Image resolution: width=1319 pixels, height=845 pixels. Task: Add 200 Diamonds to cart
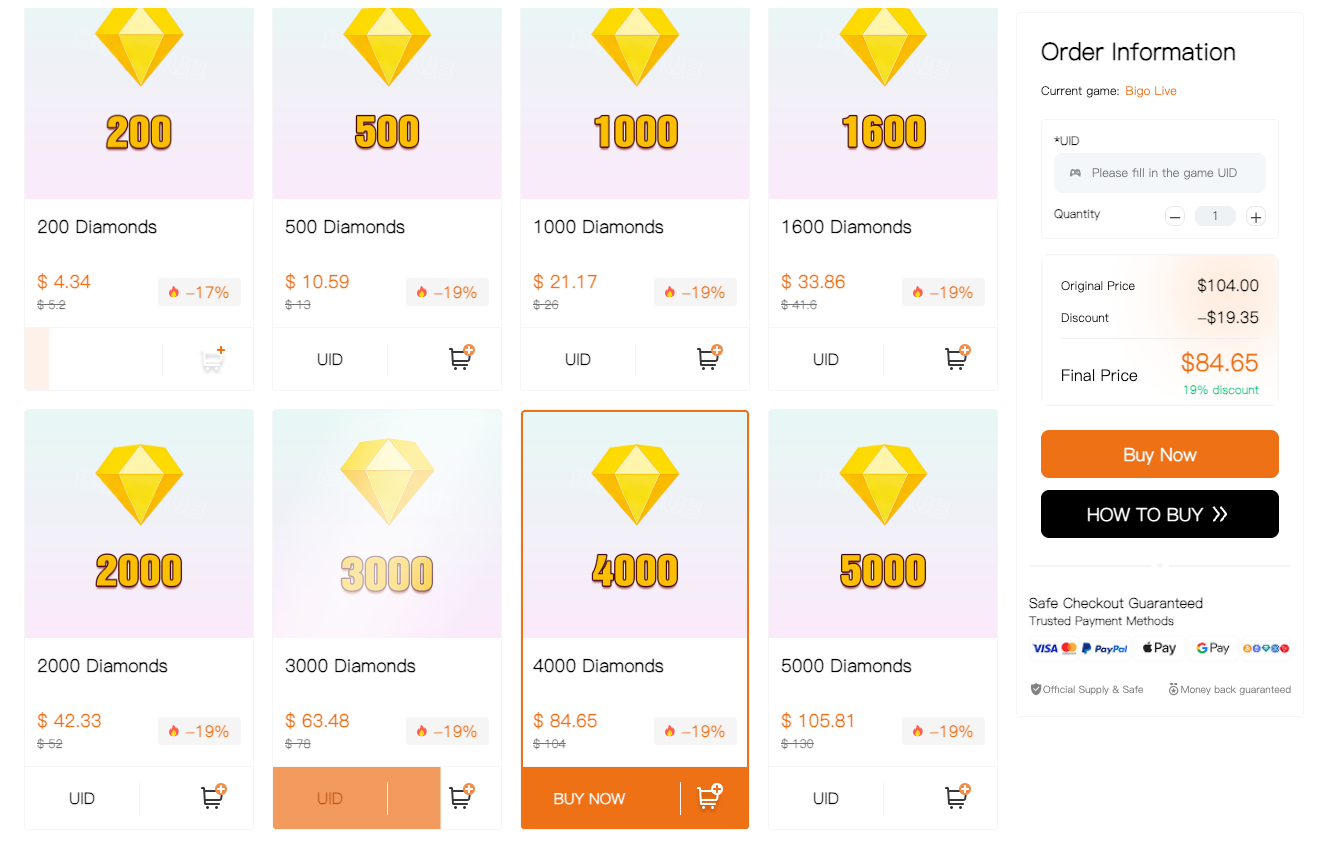pyautogui.click(x=213, y=359)
